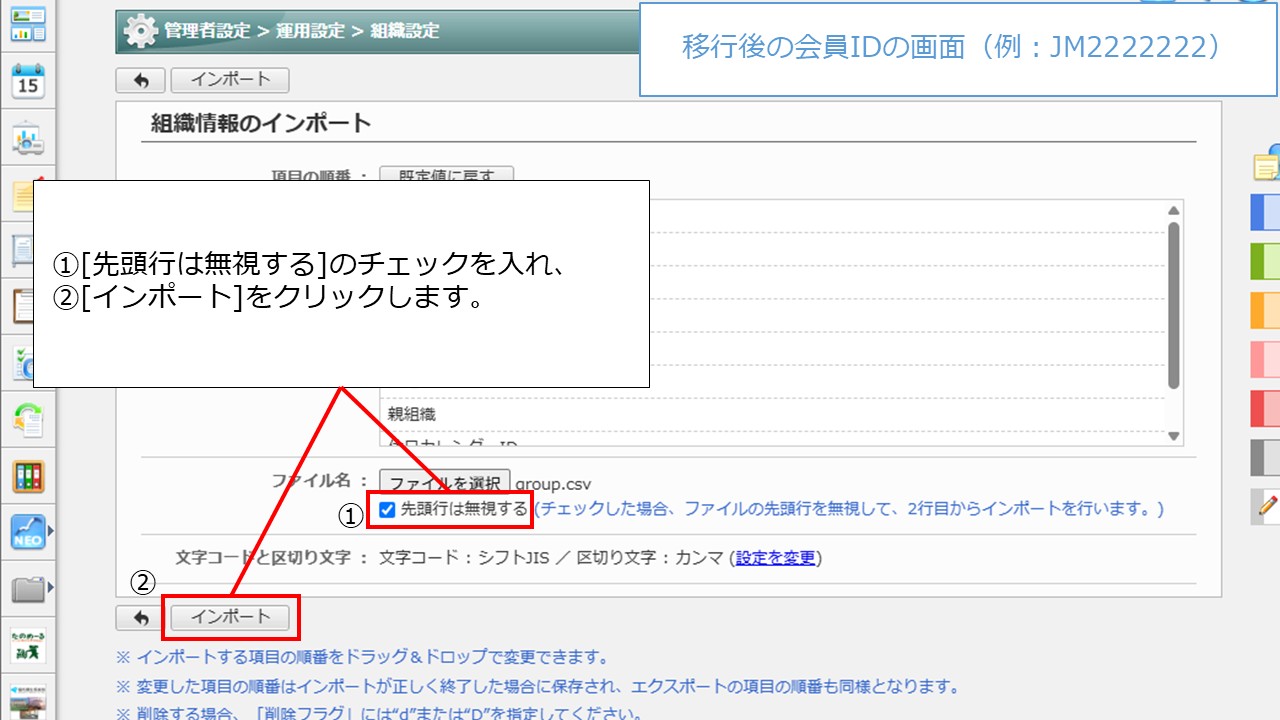Click 運用設定 in the breadcrumb
This screenshot has width=1280, height=720.
[x=310, y=31]
